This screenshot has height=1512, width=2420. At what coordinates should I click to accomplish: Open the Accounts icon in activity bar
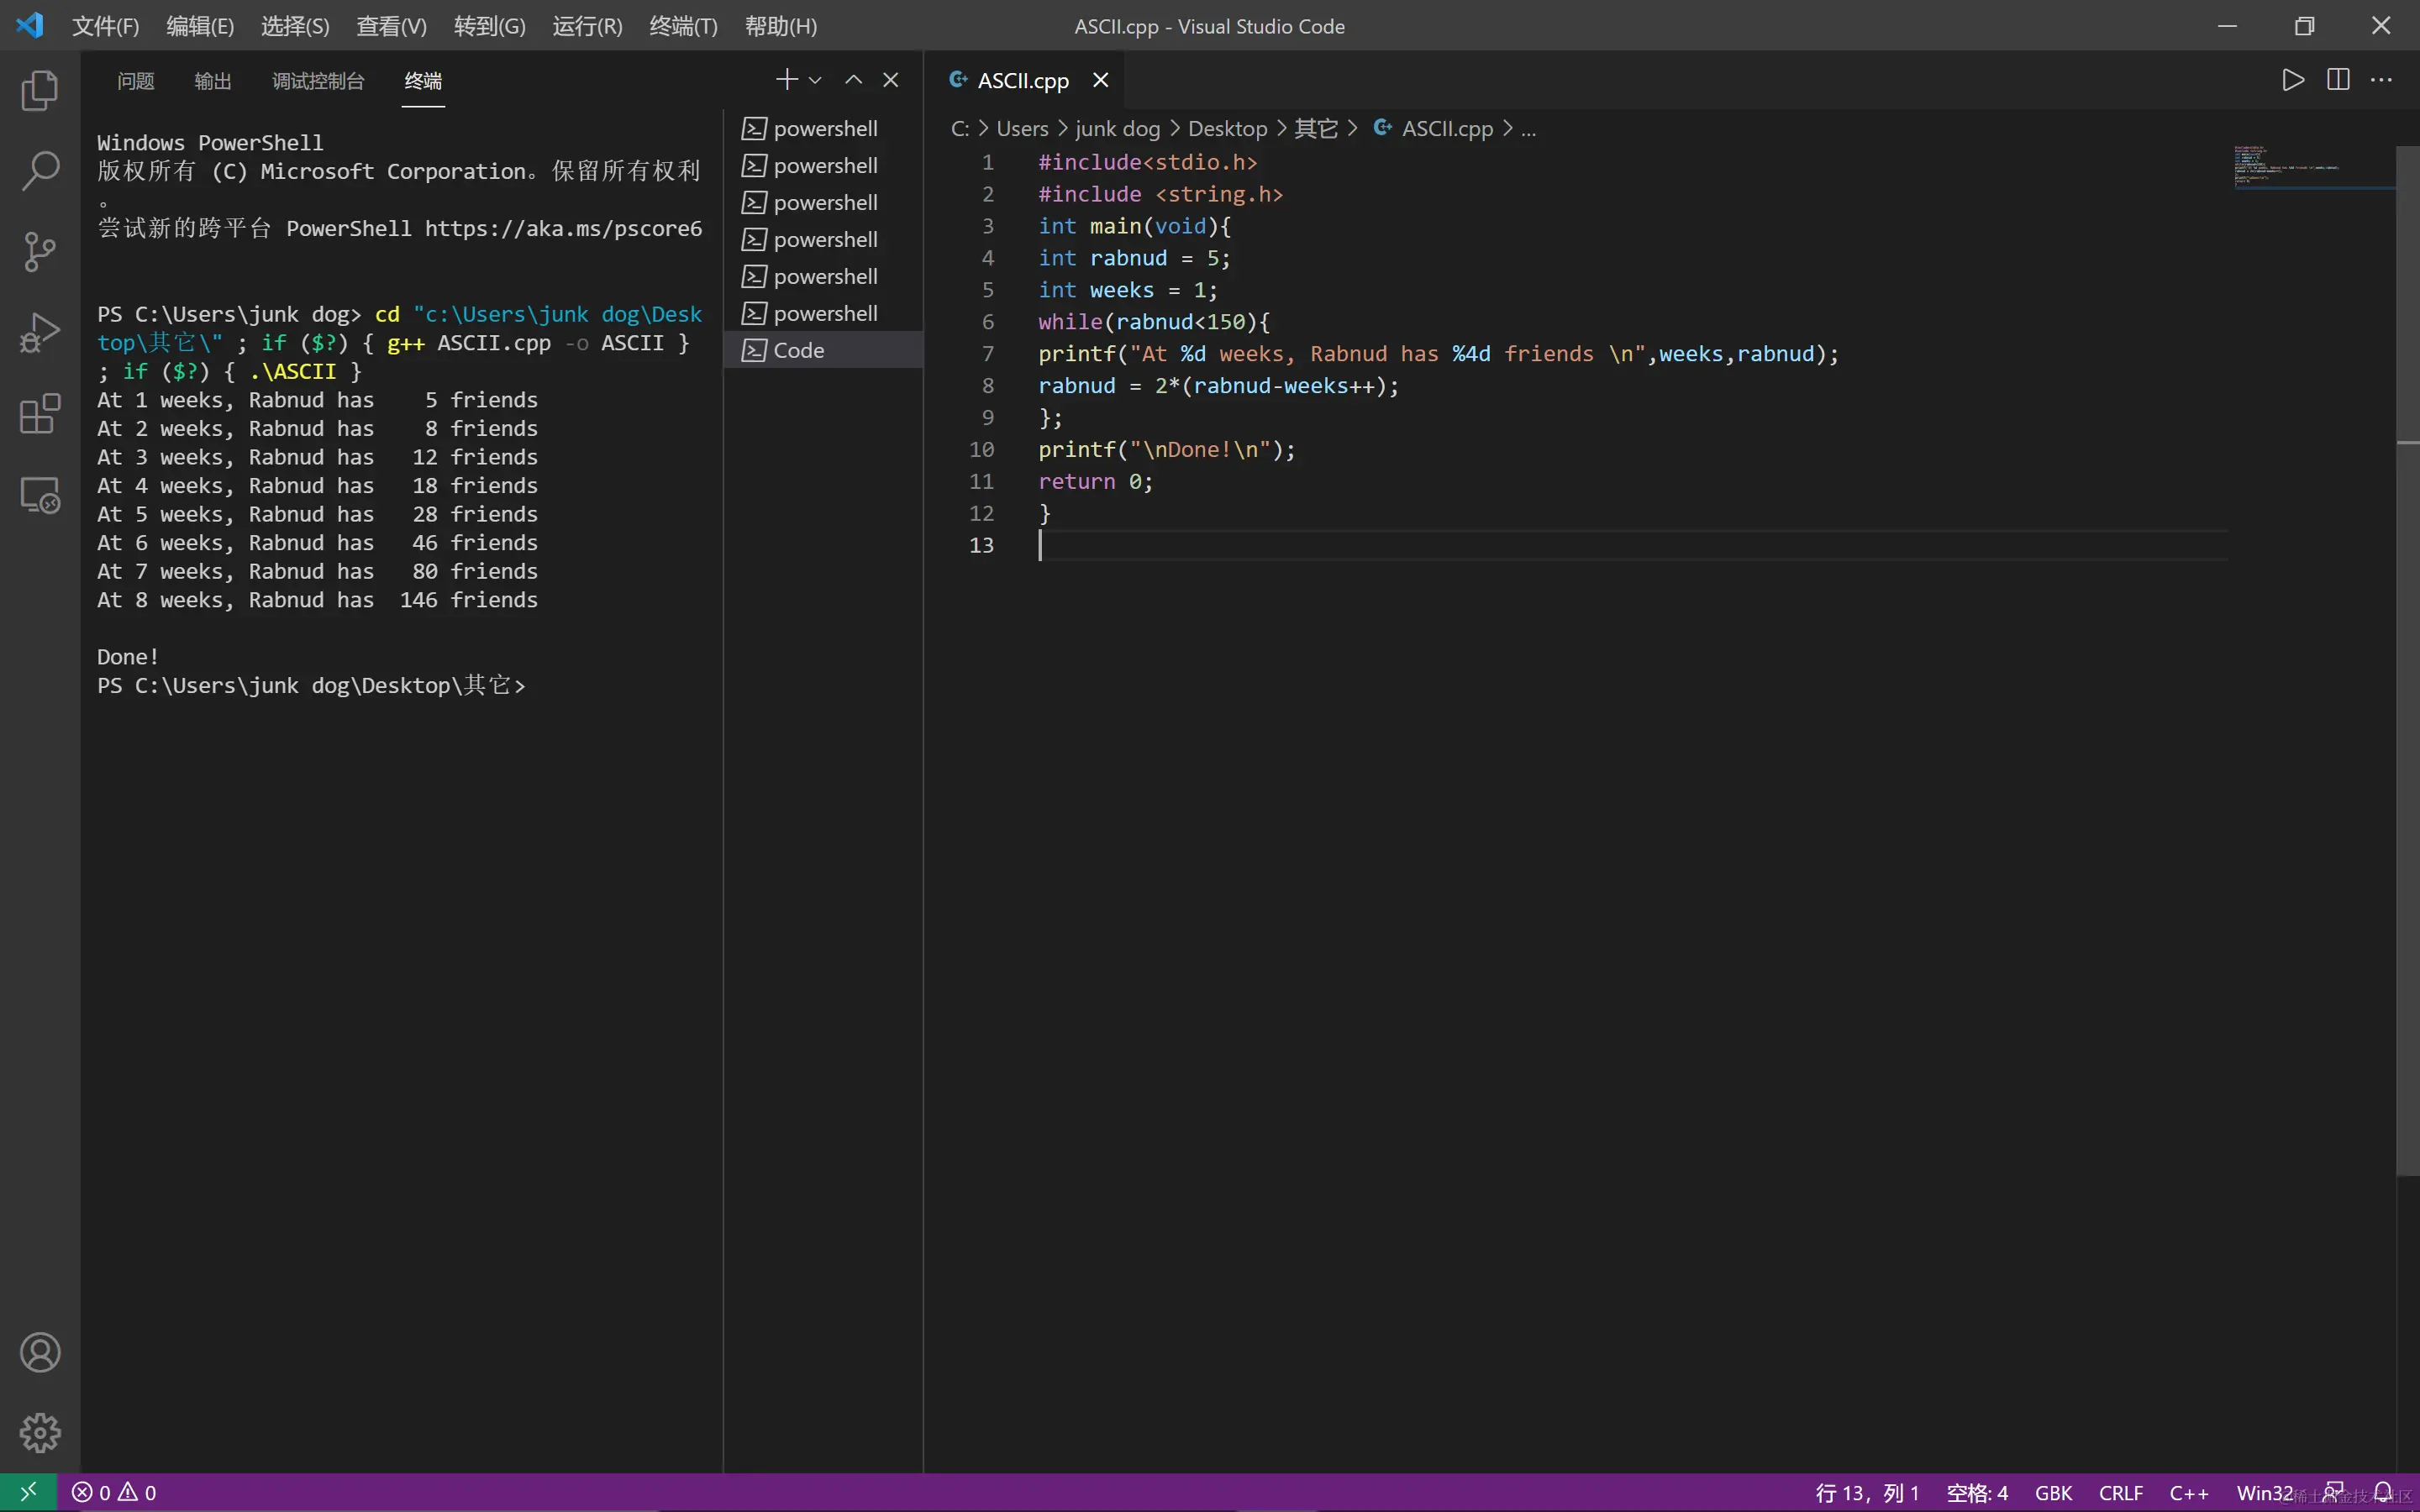coord(40,1352)
